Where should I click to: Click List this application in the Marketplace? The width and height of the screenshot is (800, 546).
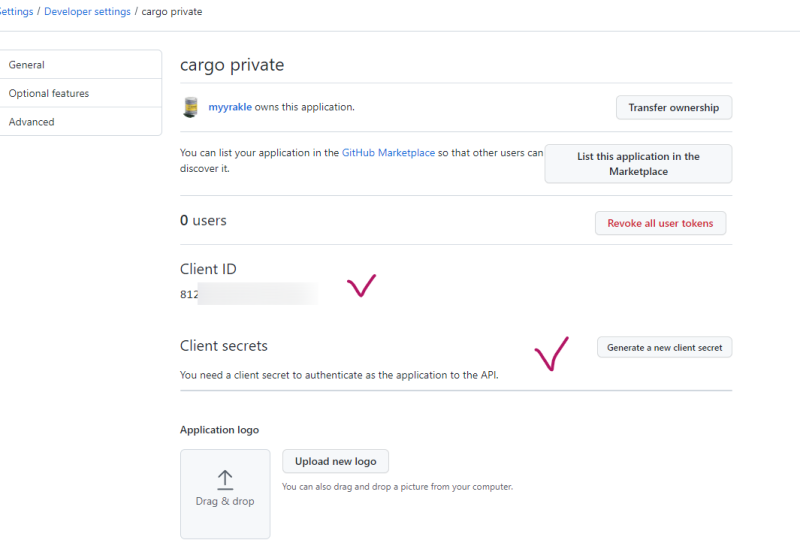point(638,164)
